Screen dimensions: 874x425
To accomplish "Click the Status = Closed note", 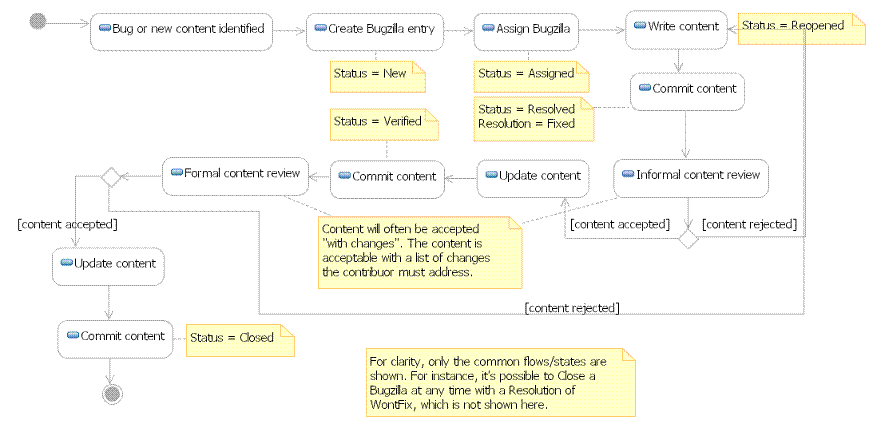I will click(241, 338).
